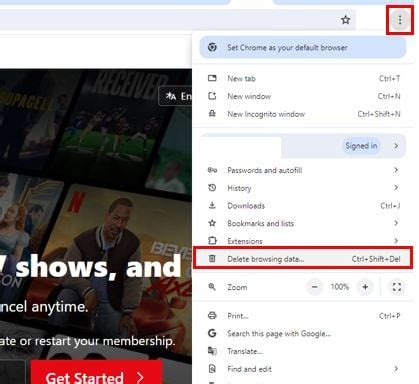Expand the Find and edit submenu arrow
The image size is (419, 384).
(x=396, y=369)
